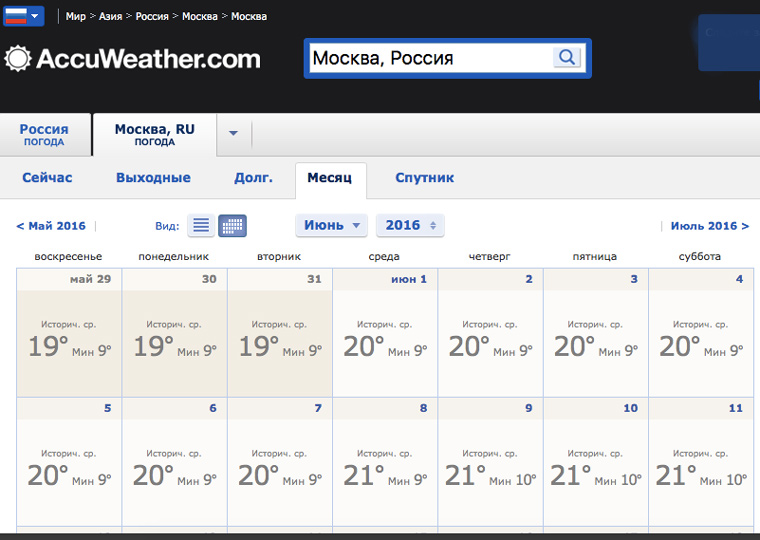Click the search field containing Москва, Россия

coord(430,58)
